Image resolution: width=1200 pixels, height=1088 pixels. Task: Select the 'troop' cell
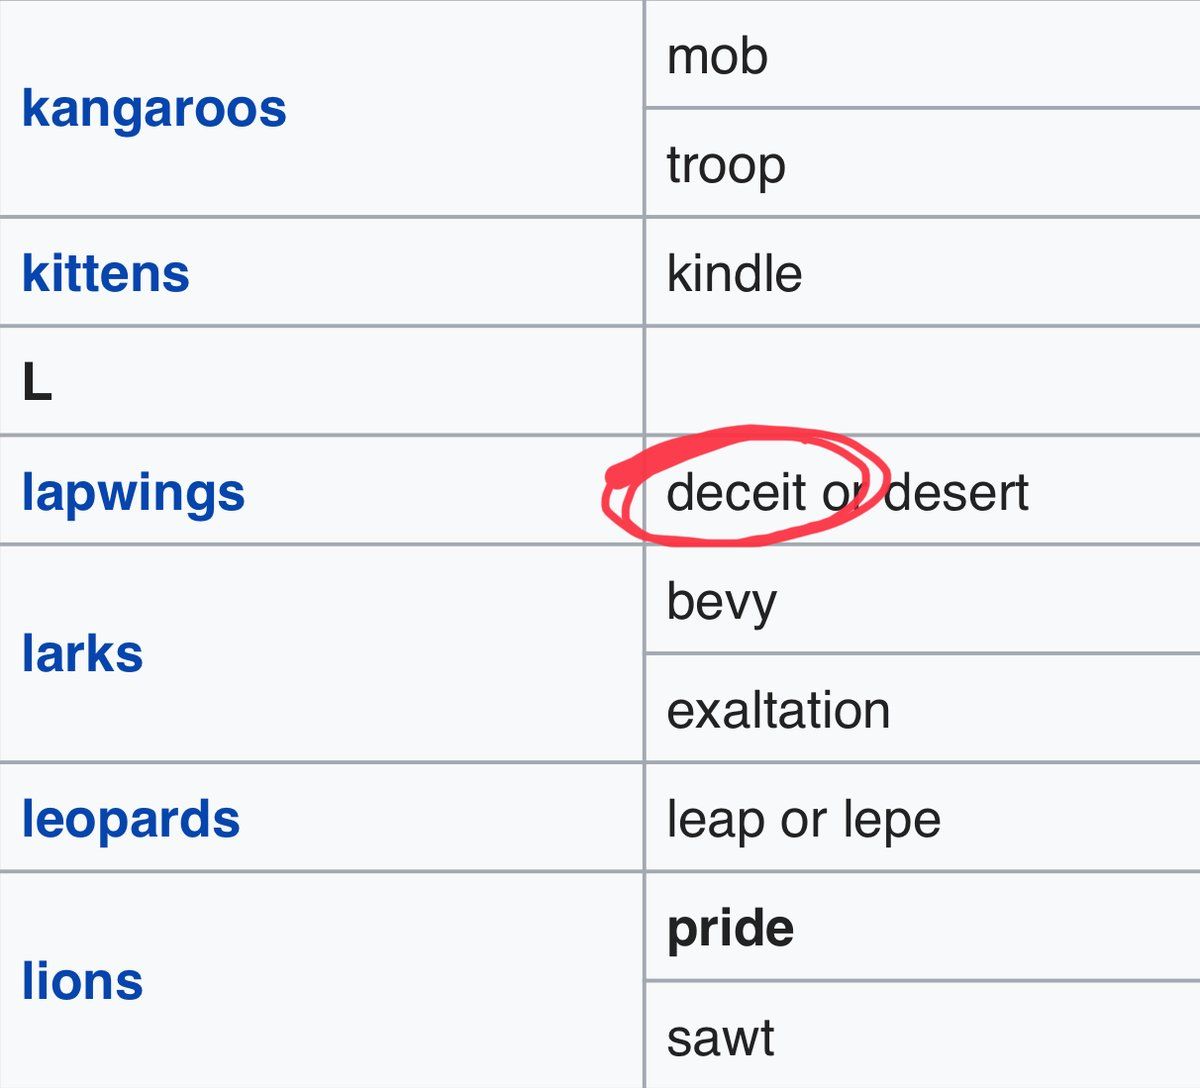[x=726, y=165]
